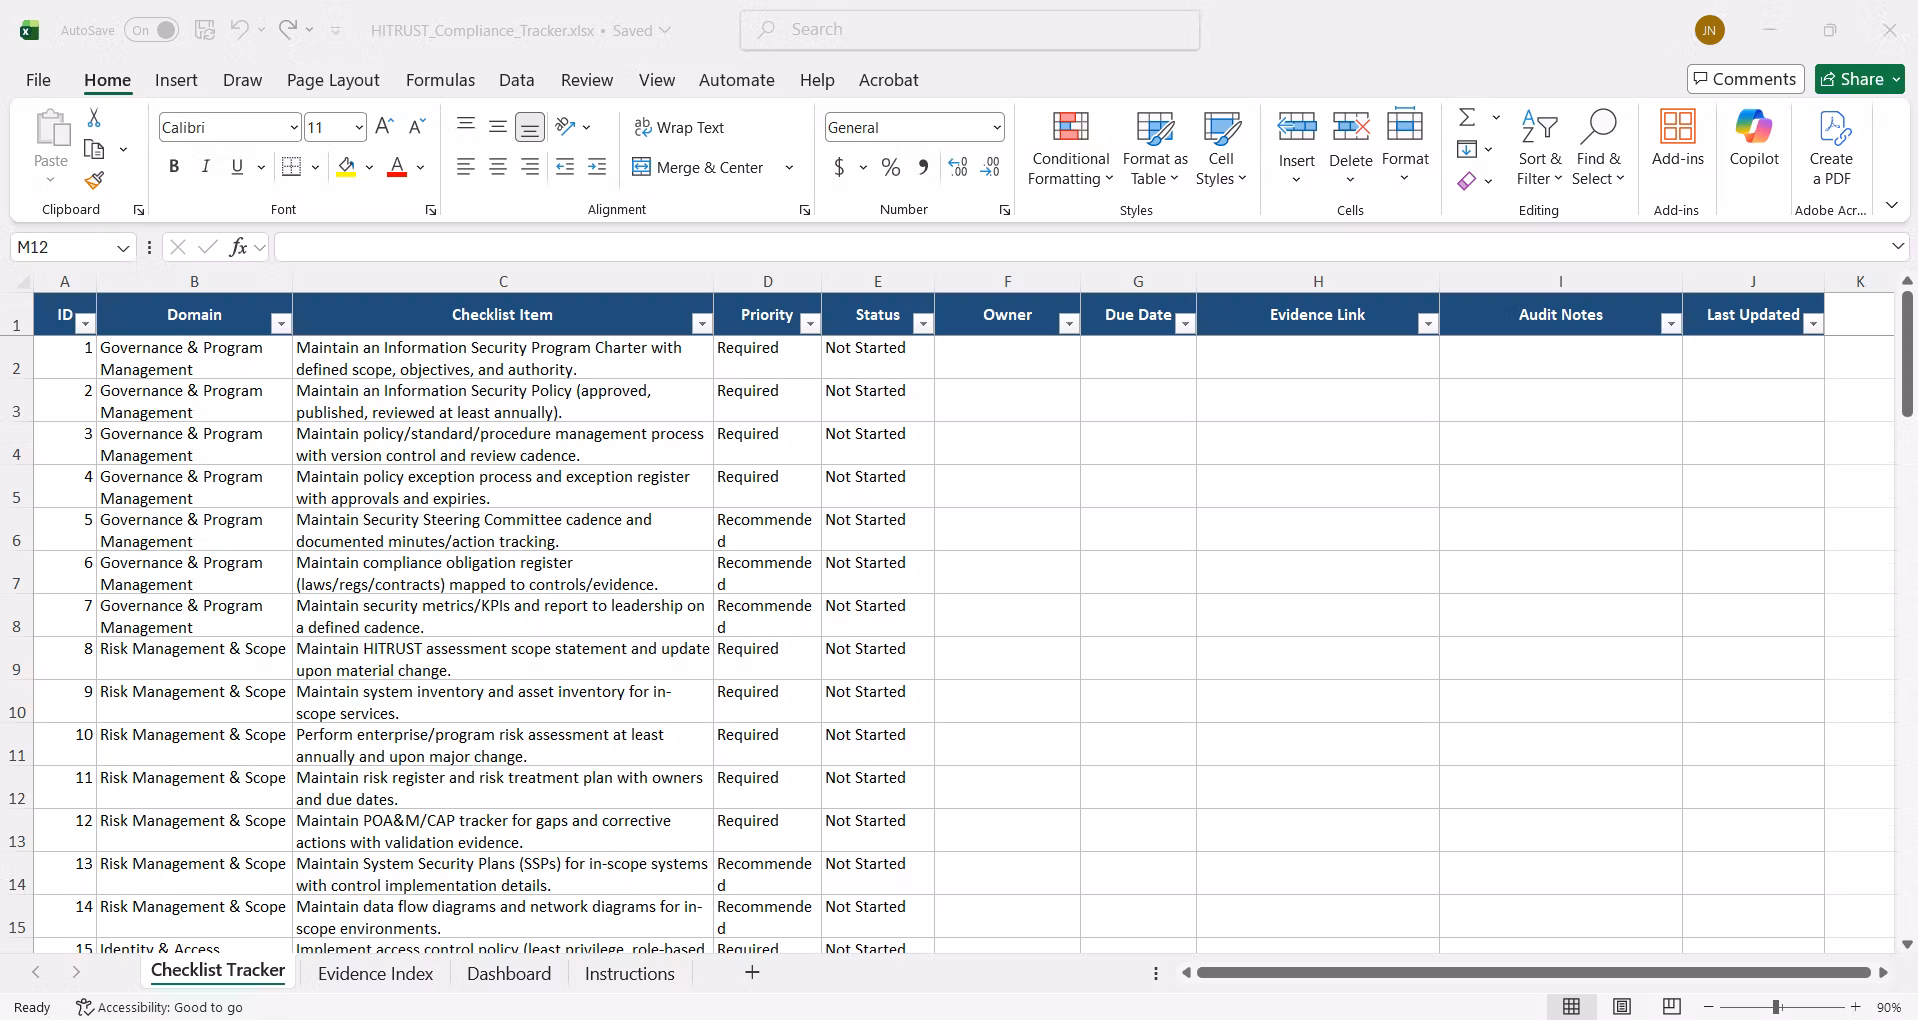This screenshot has height=1020, width=1918.
Task: Click the Increase Indent icon
Action: tap(597, 167)
